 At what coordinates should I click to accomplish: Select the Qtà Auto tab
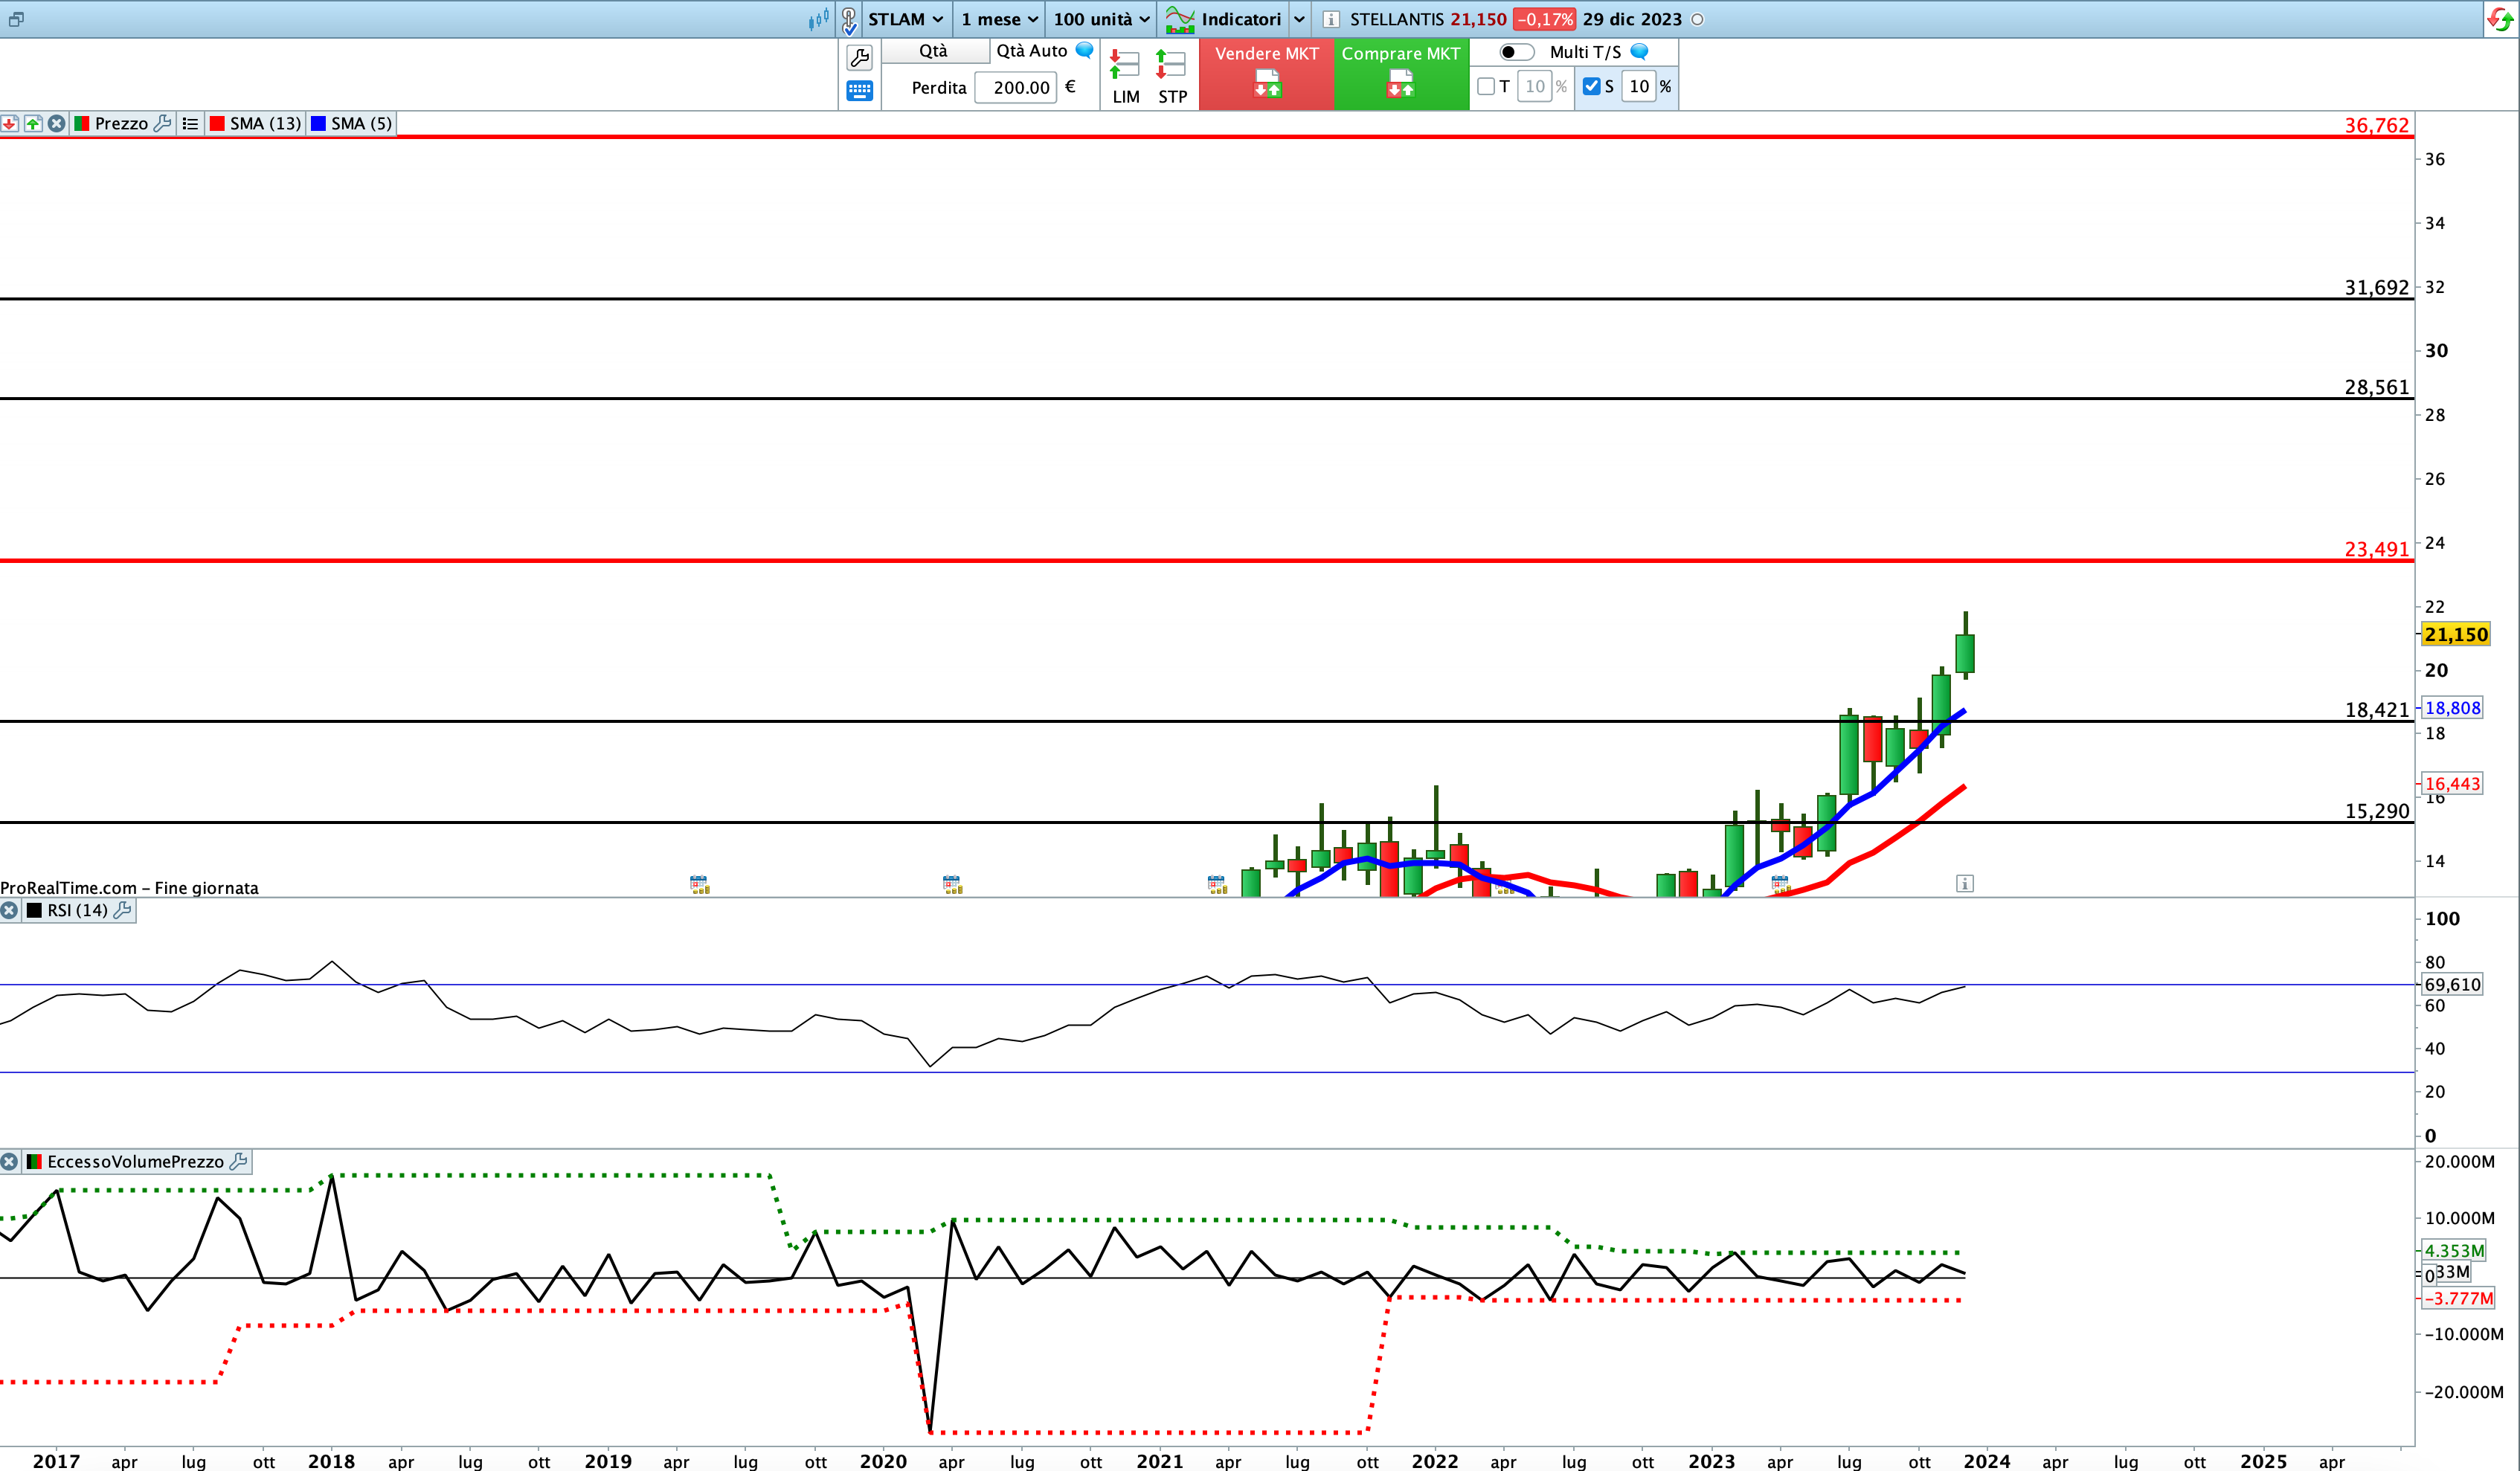[1031, 50]
